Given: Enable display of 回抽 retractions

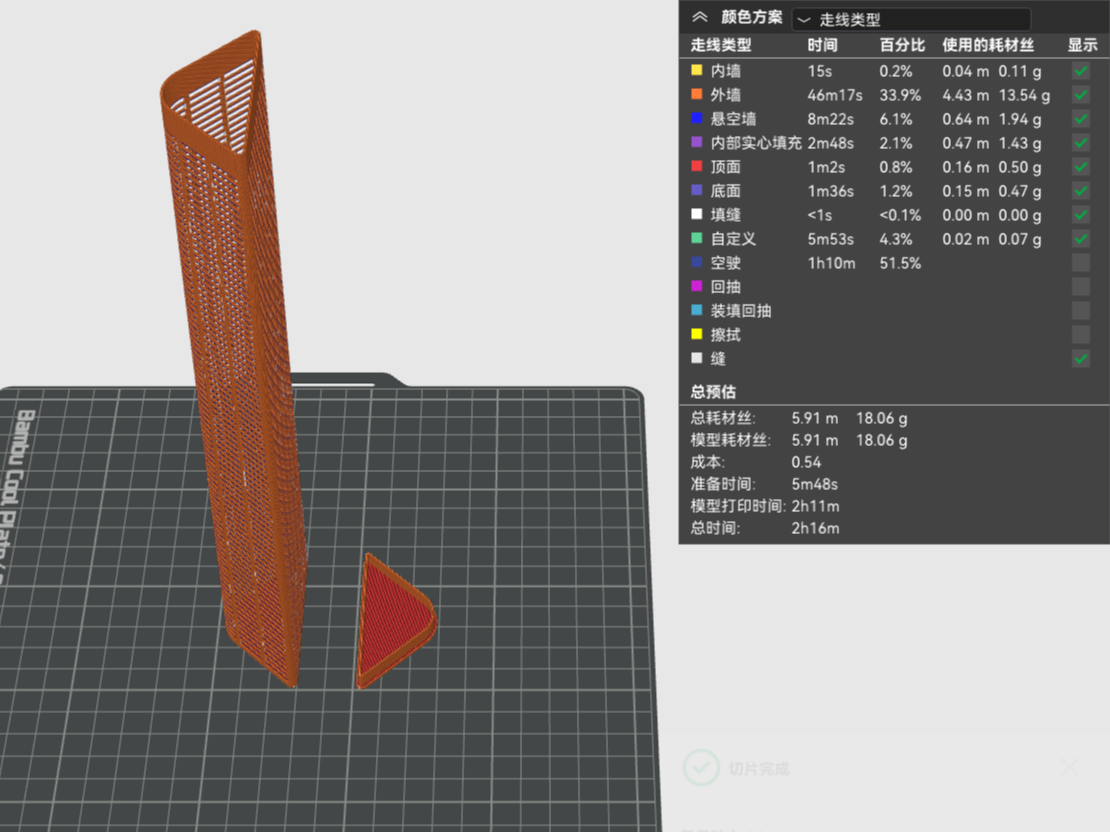Looking at the screenshot, I should 1080,287.
